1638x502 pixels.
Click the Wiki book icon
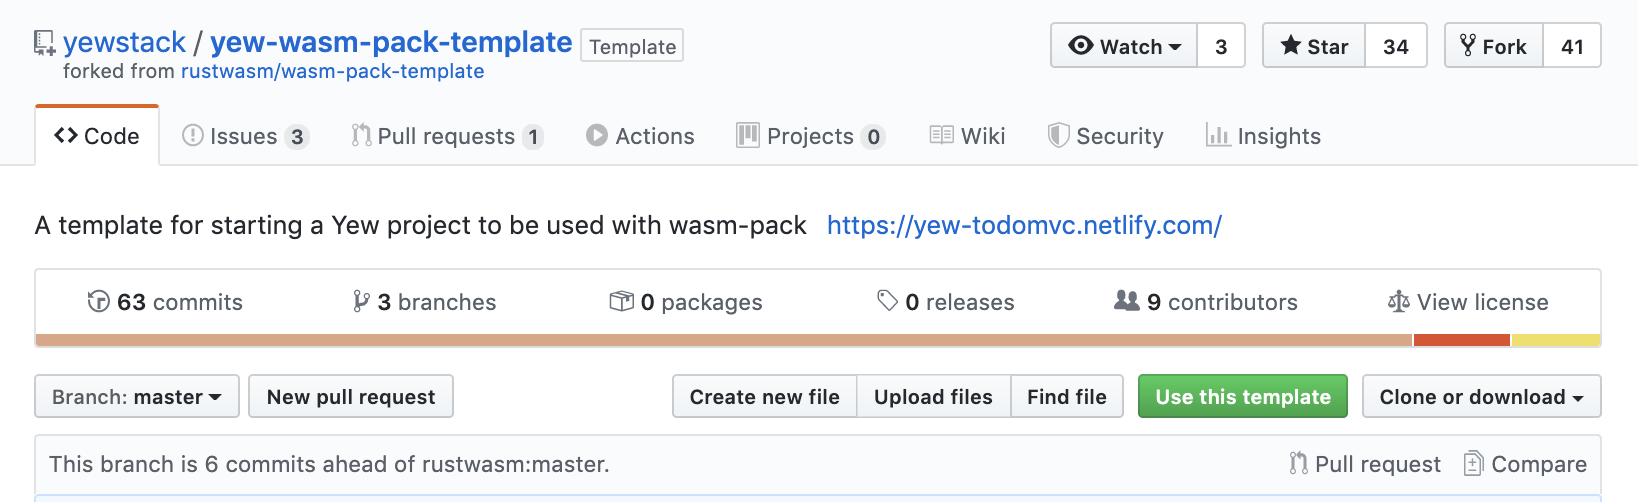point(941,135)
